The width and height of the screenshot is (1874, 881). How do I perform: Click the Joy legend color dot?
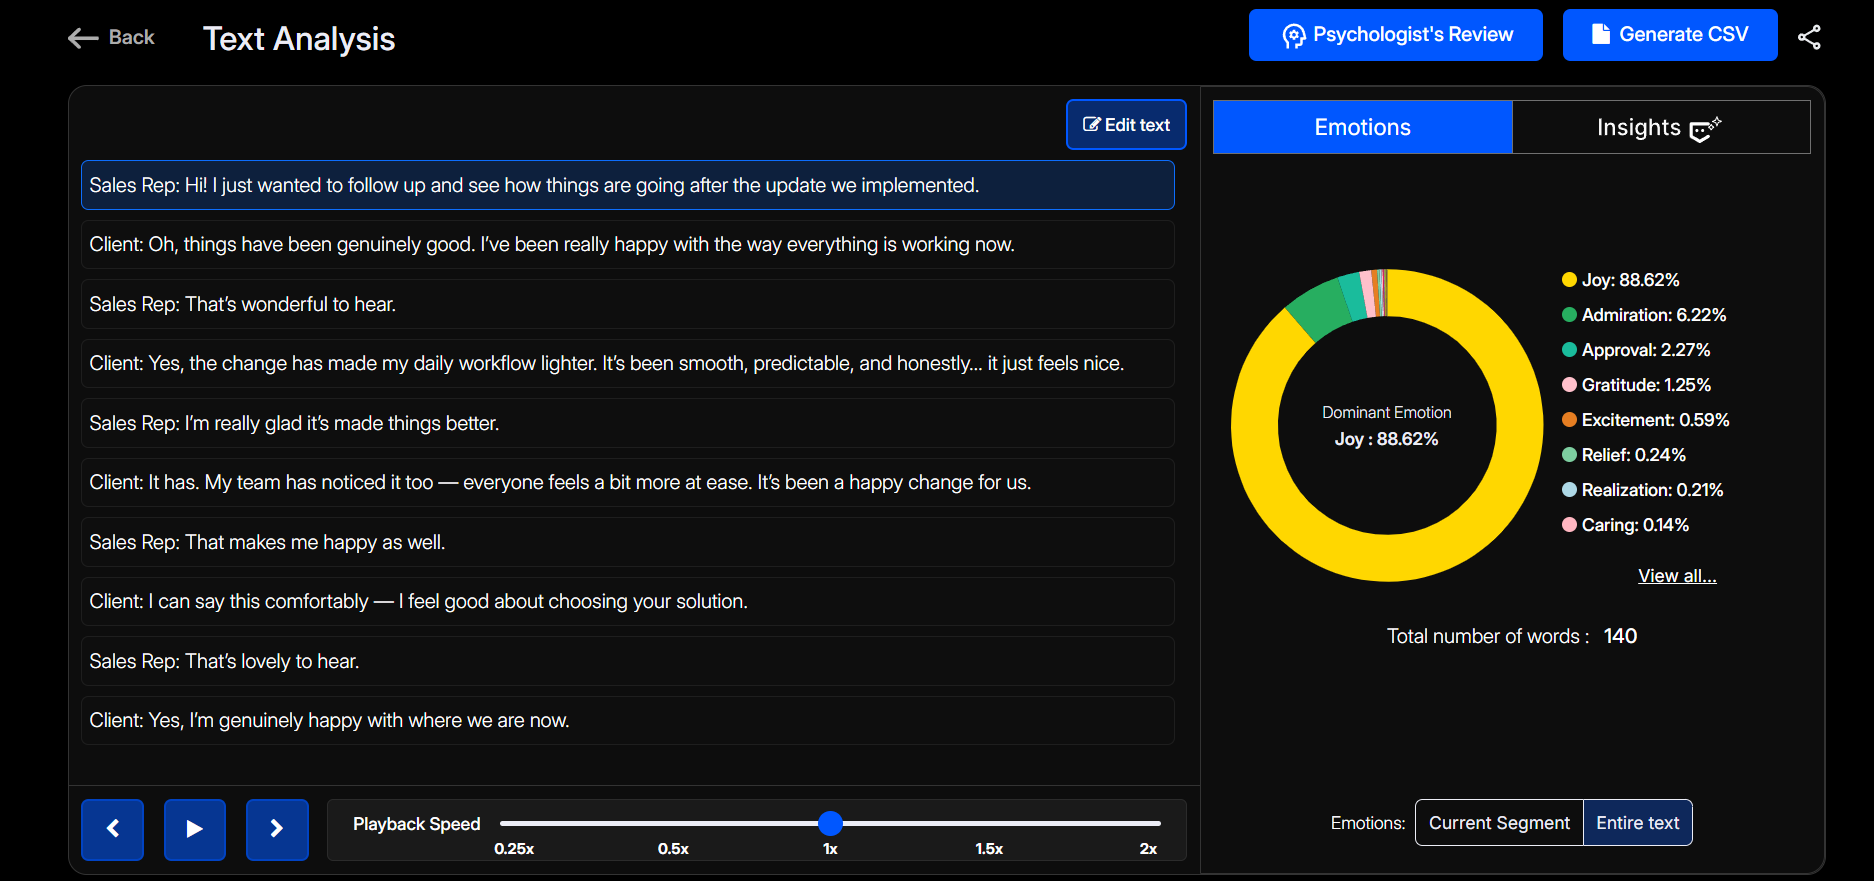pos(1569,280)
